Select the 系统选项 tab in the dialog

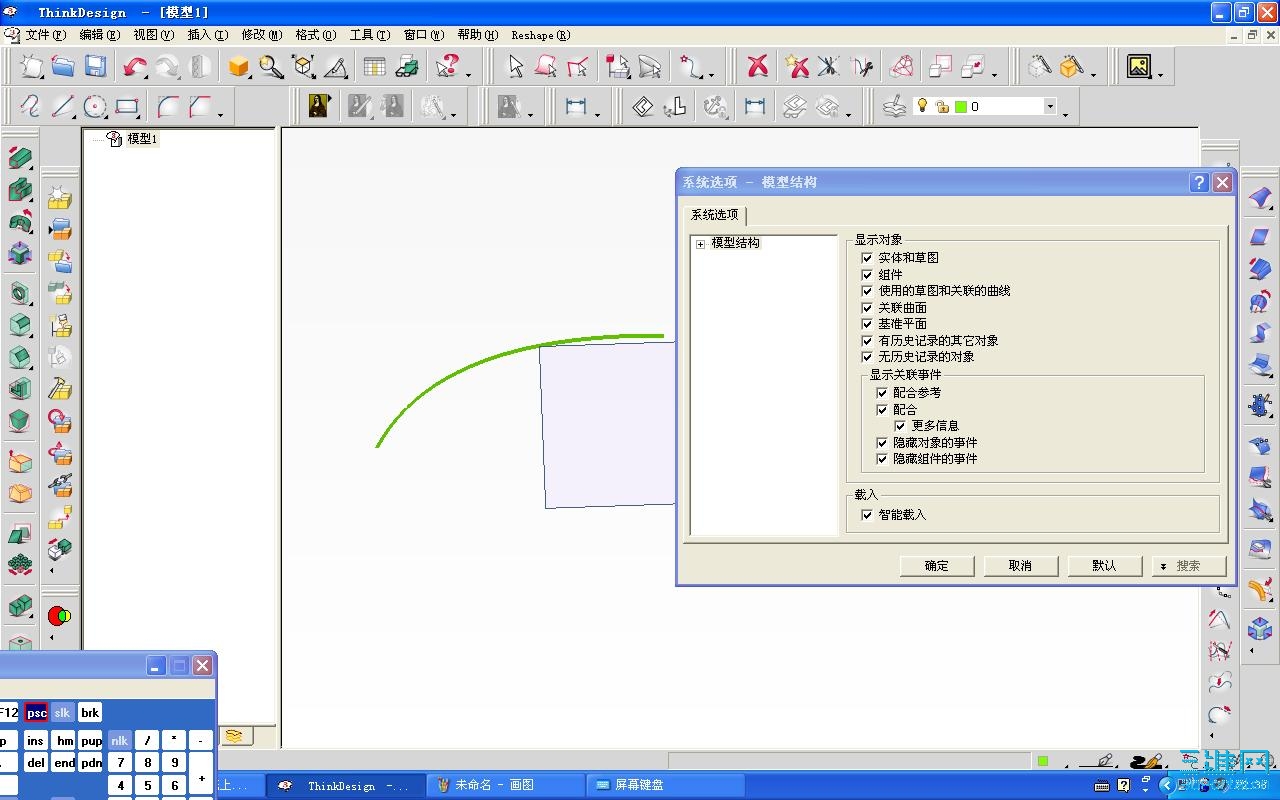coord(715,215)
